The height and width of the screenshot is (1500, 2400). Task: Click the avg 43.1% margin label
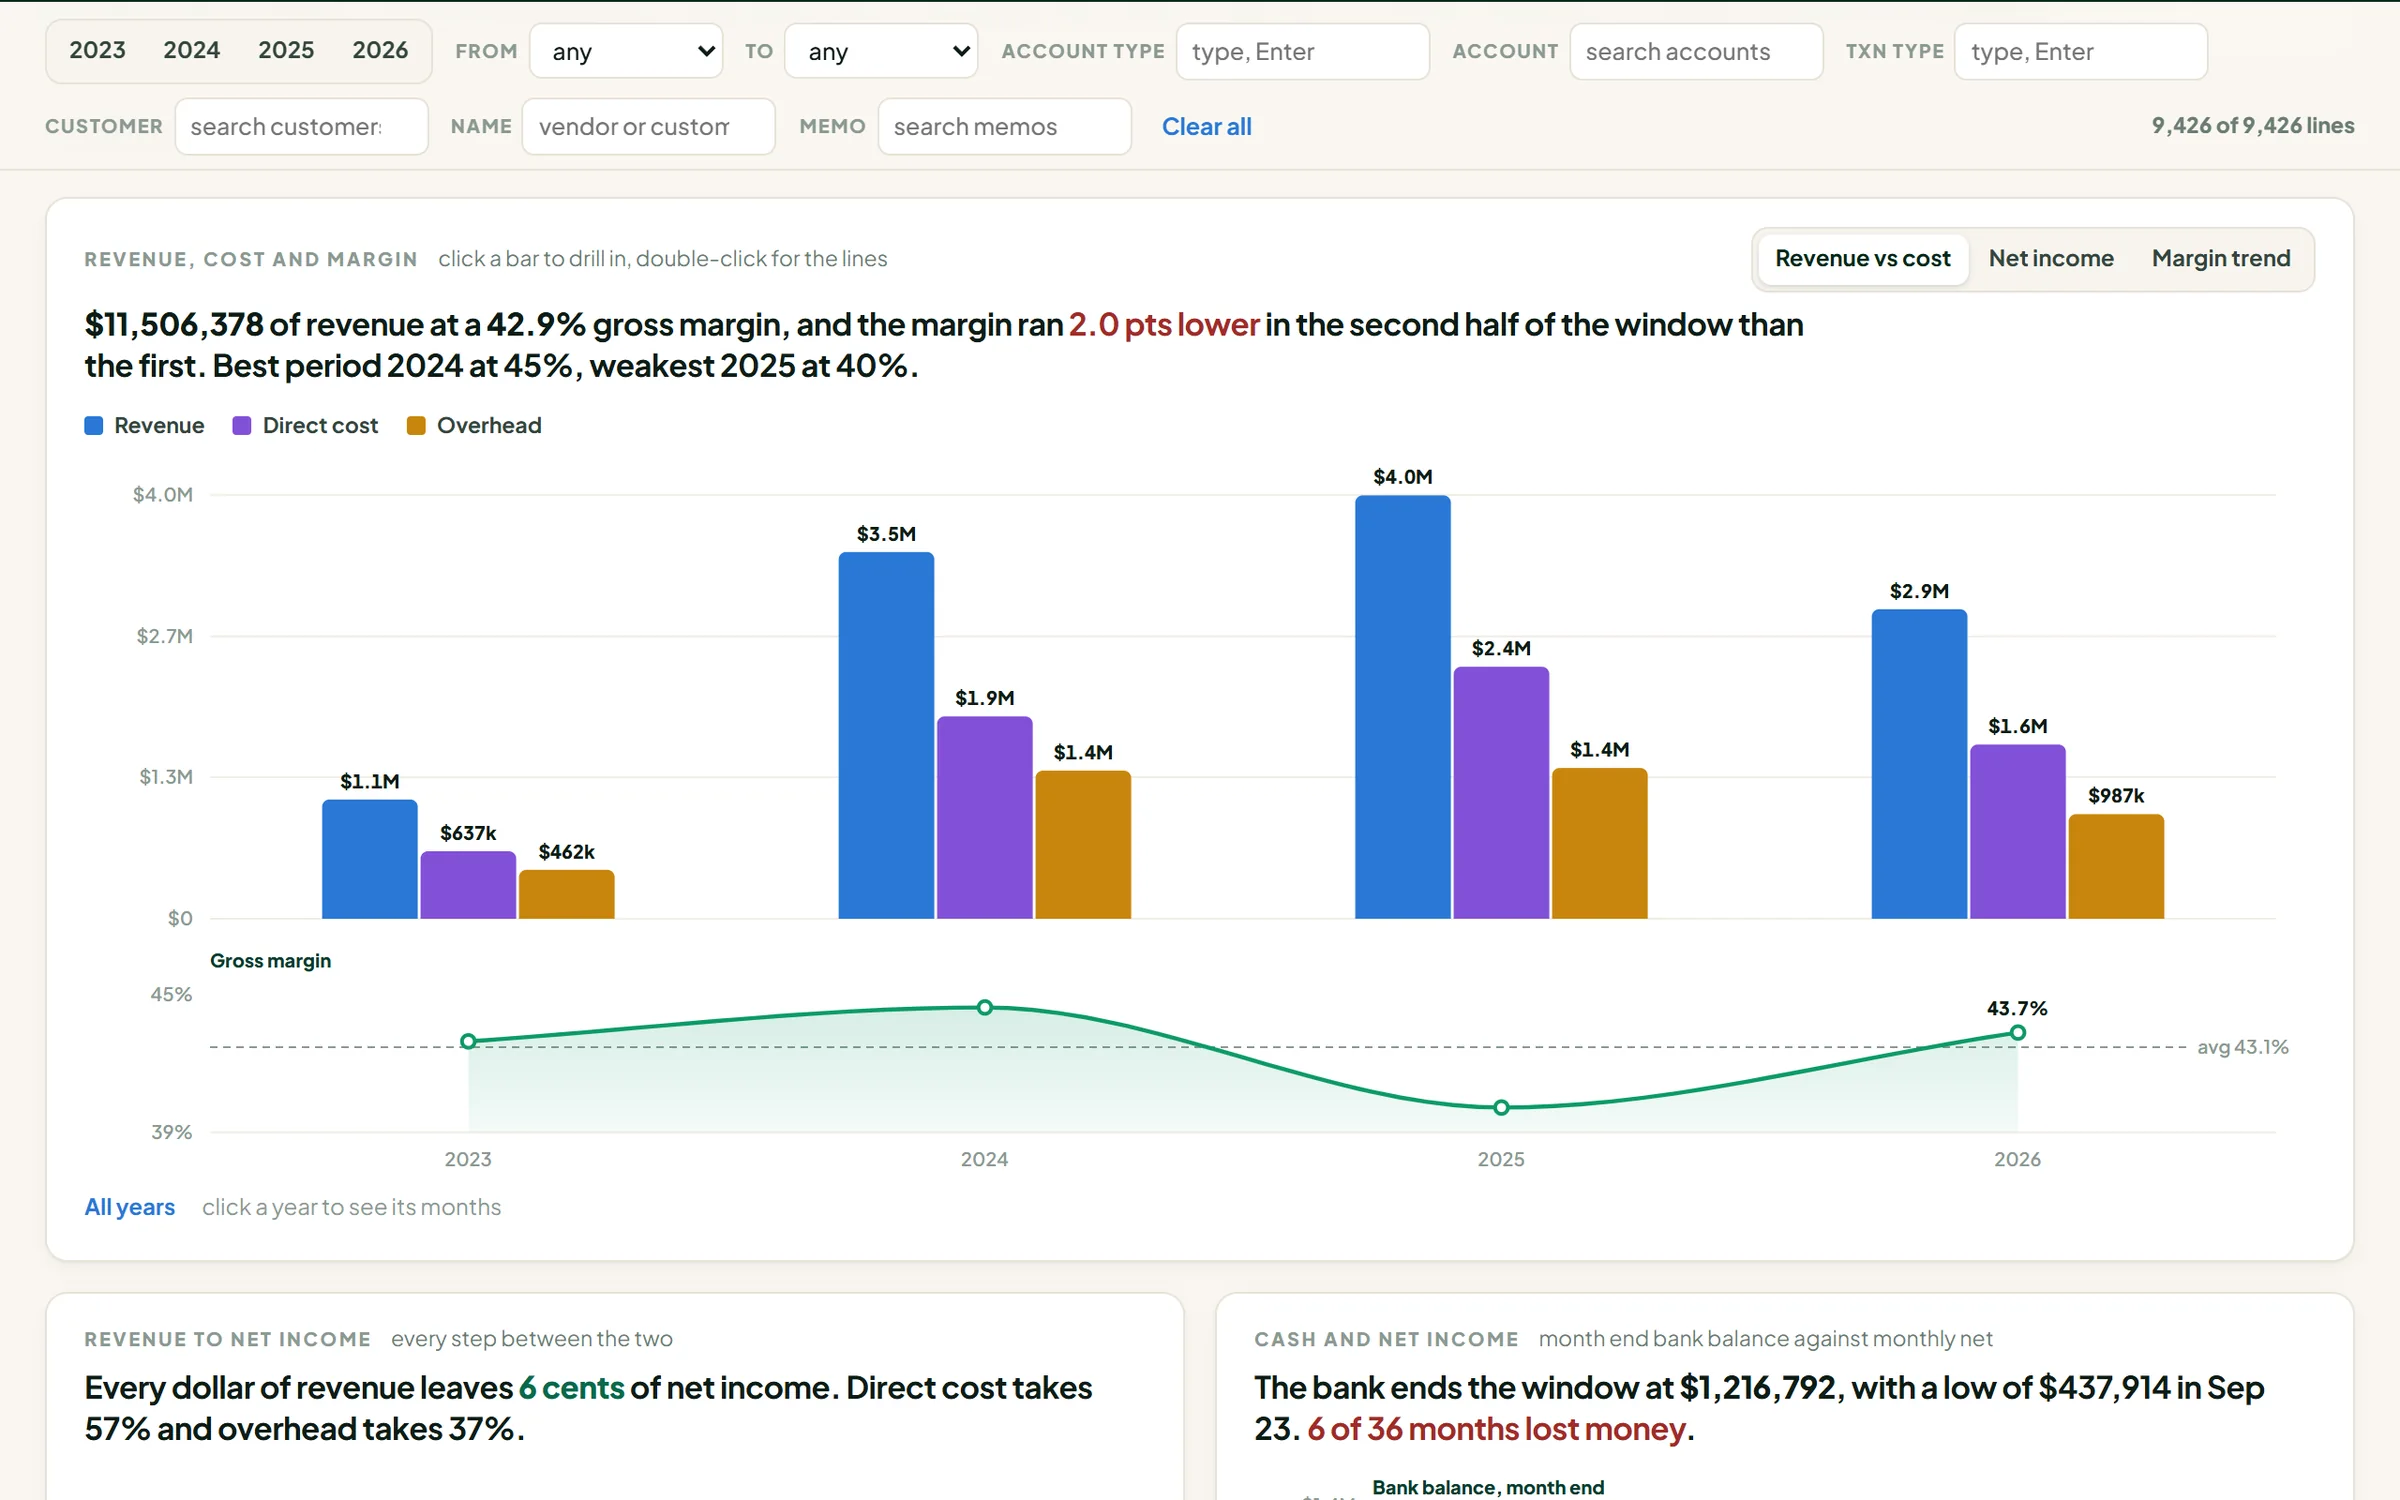pos(2242,1047)
